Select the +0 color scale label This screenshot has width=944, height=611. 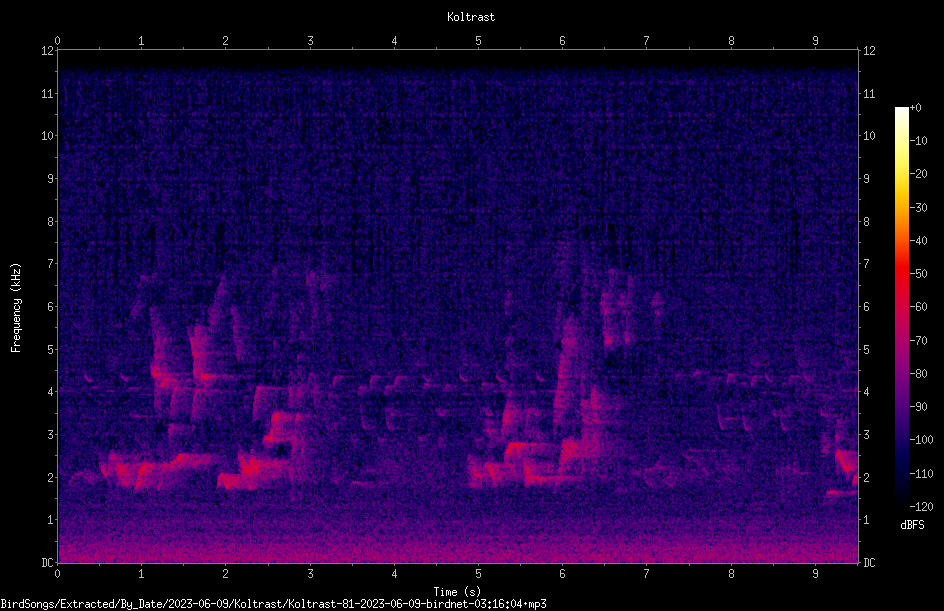[x=916, y=108]
